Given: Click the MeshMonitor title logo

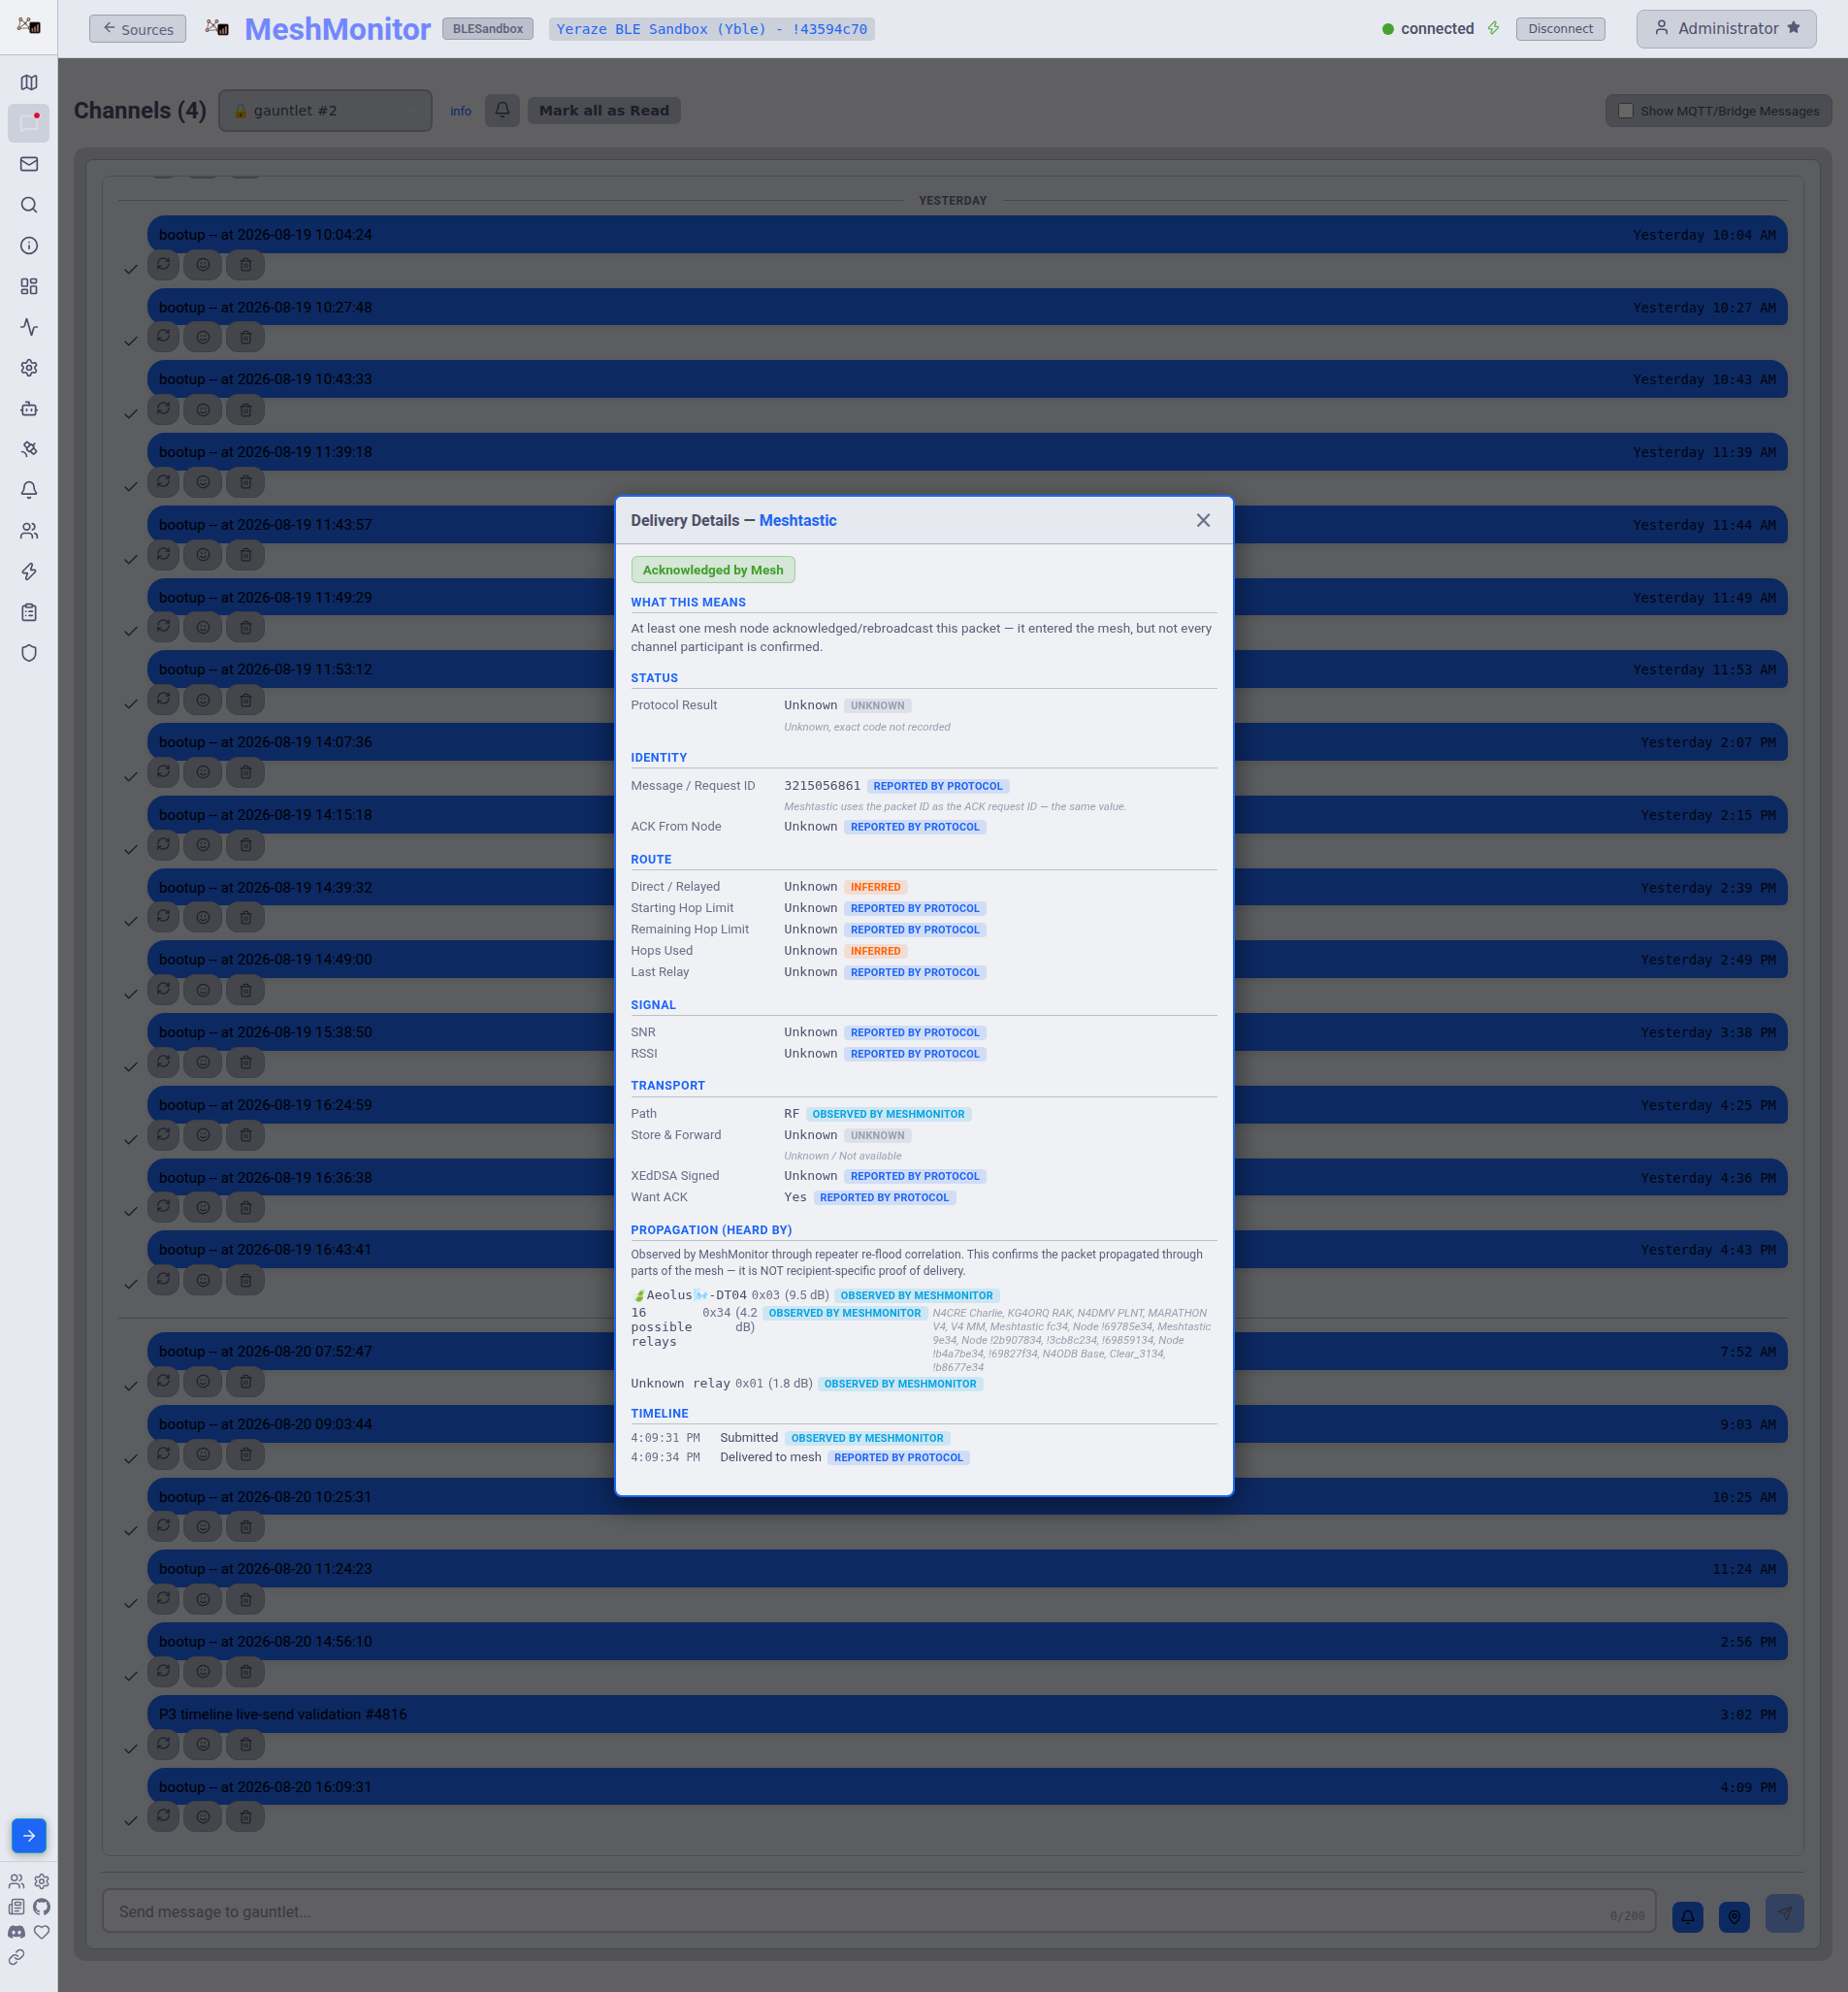Looking at the screenshot, I should click(x=337, y=29).
